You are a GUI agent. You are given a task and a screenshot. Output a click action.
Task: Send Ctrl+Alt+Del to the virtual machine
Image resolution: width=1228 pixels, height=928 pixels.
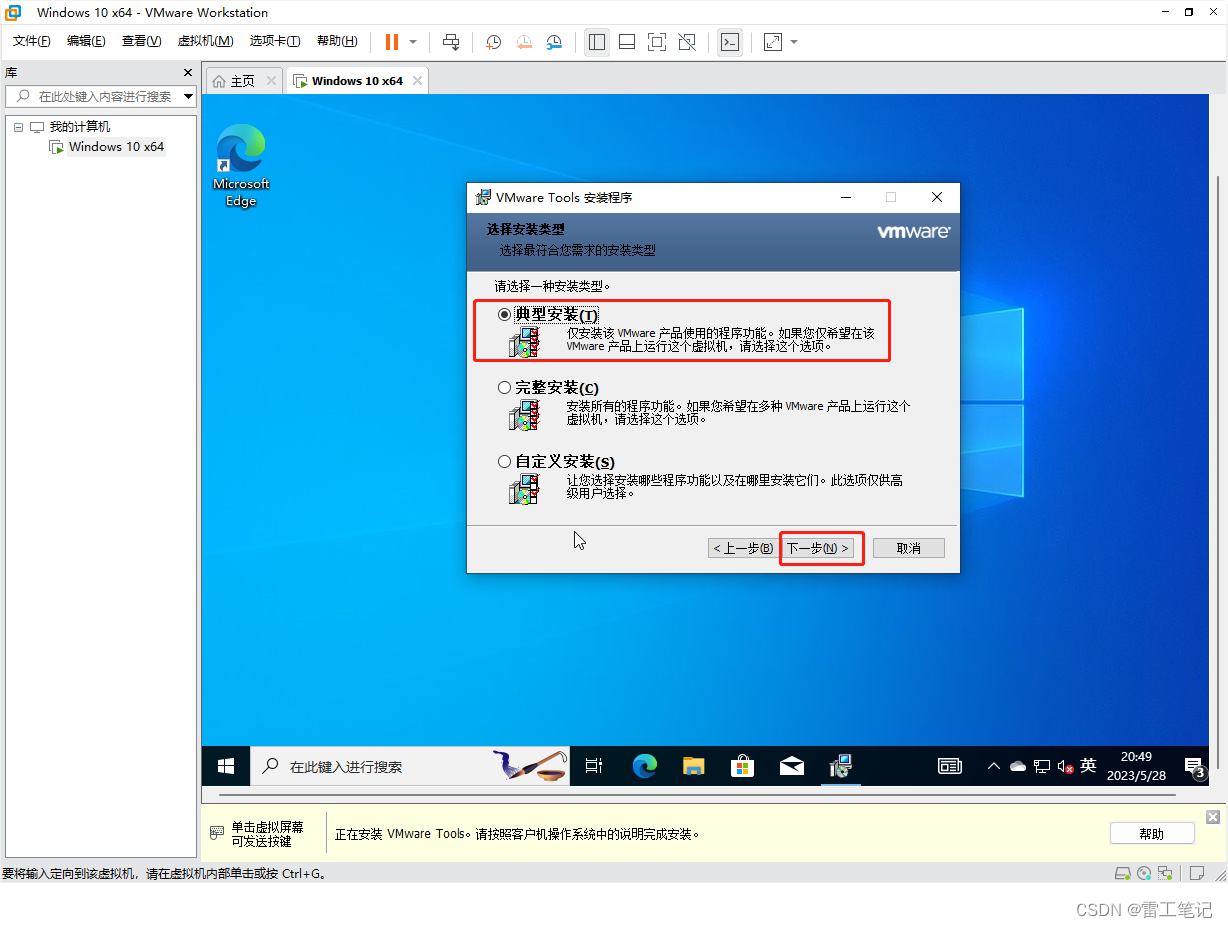tap(451, 42)
